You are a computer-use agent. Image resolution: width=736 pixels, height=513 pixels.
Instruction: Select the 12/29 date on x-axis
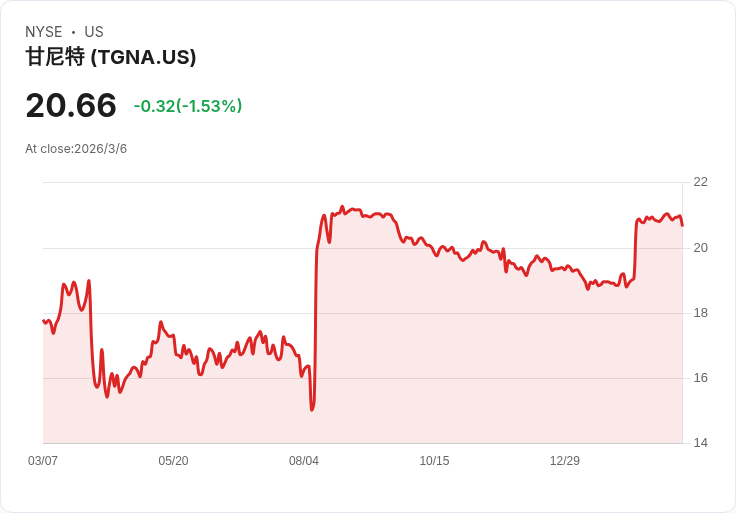click(565, 461)
